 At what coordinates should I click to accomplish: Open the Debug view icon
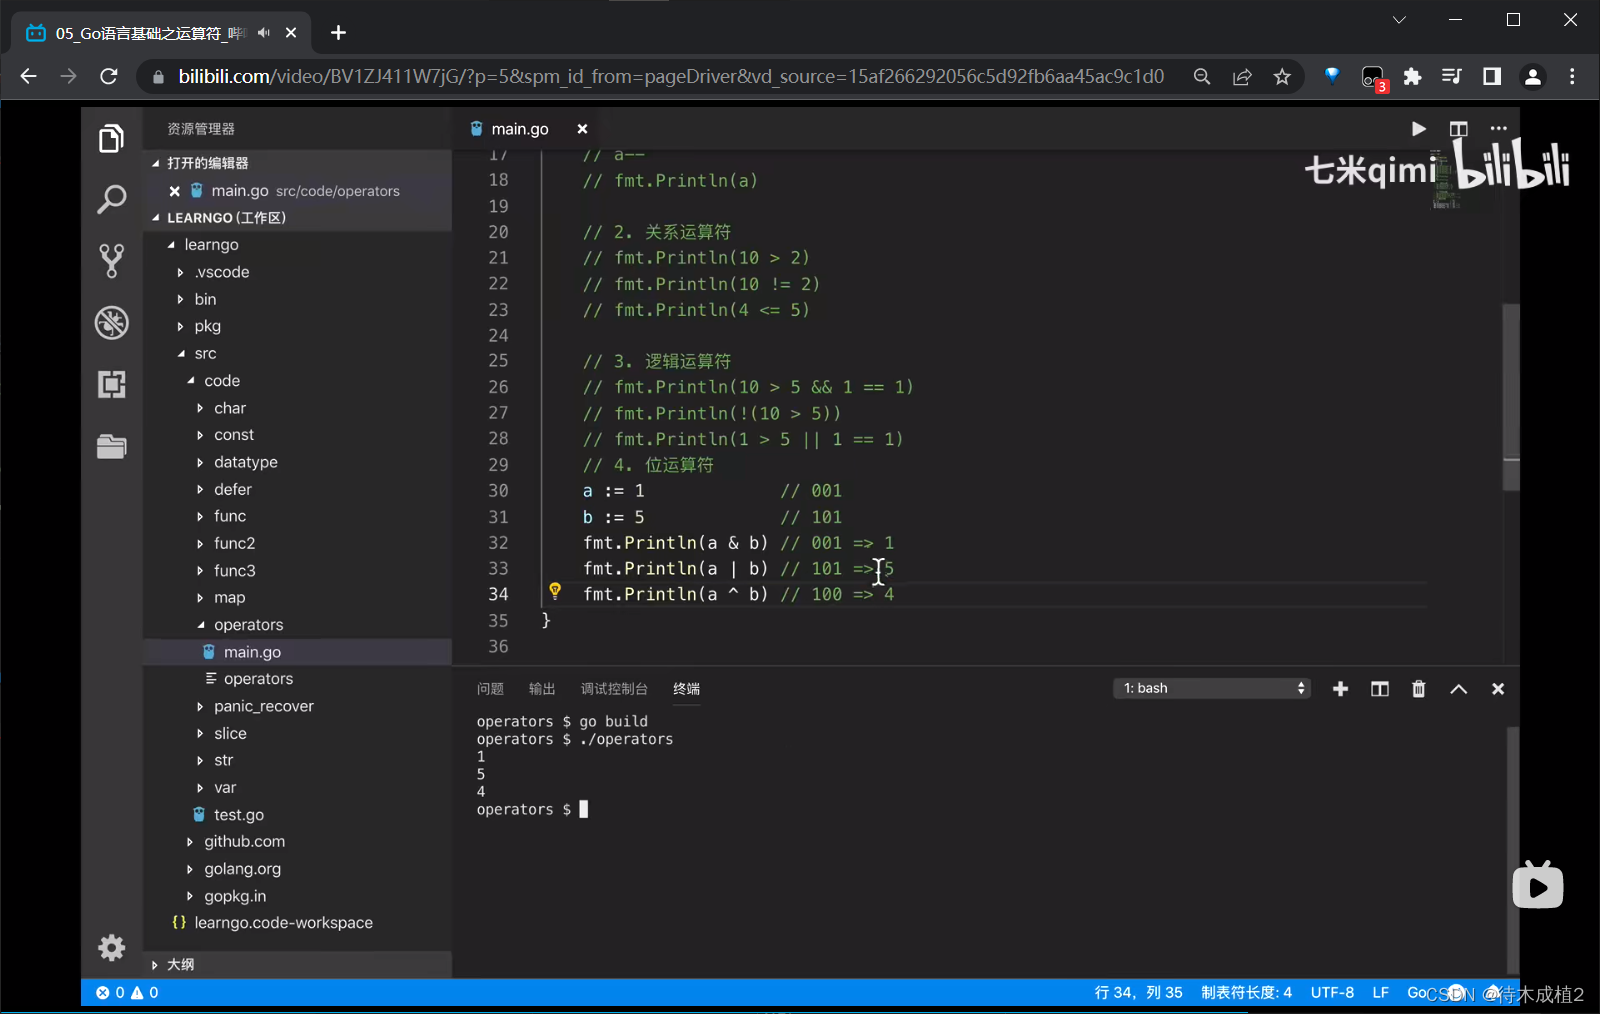point(111,323)
